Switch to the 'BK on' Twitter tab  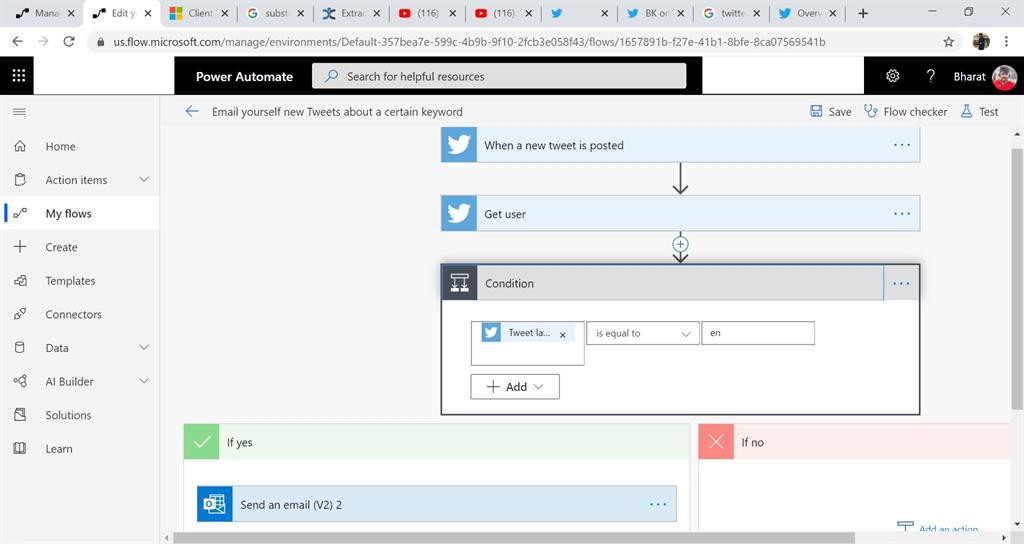(655, 13)
